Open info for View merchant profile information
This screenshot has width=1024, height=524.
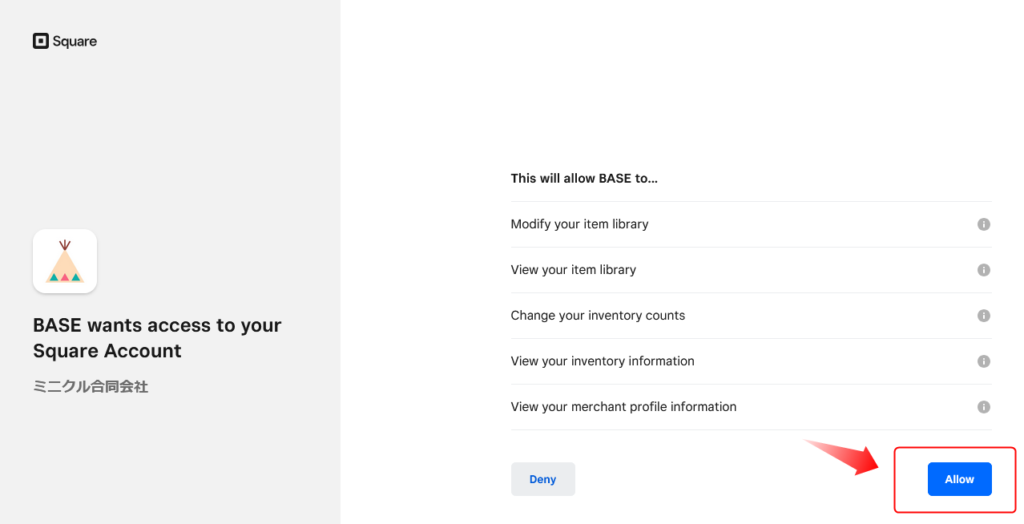point(983,407)
